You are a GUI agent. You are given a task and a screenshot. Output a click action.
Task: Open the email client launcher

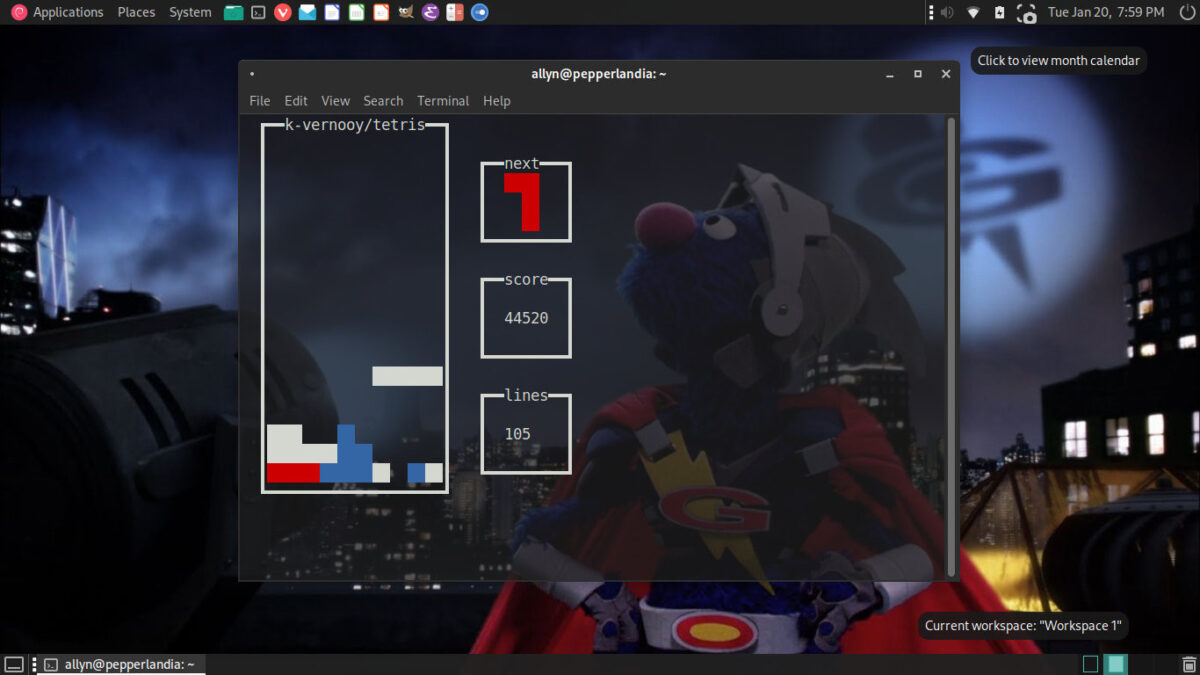tap(307, 13)
